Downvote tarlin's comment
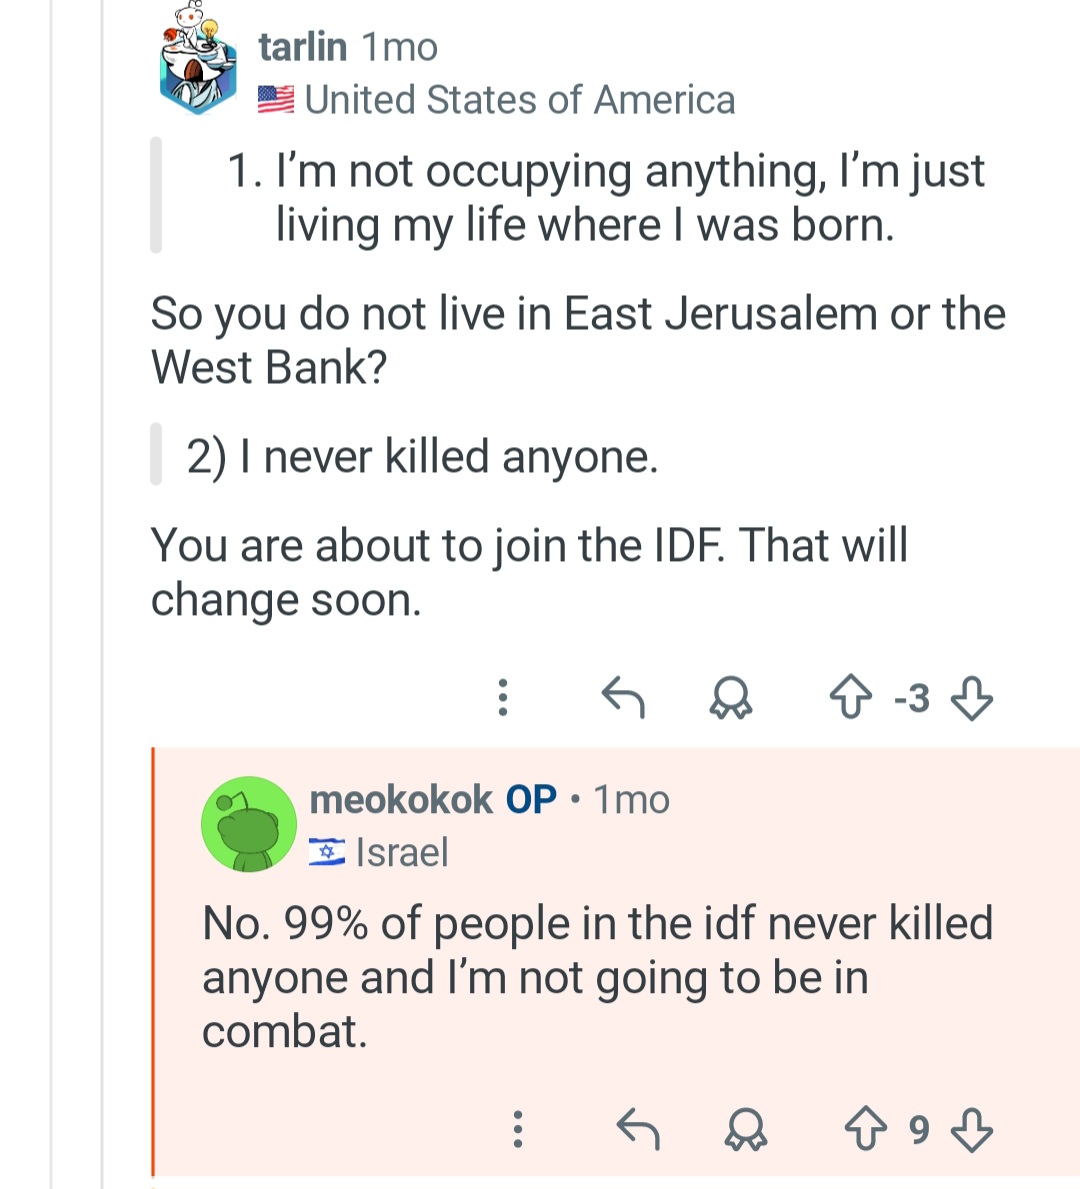The image size is (1080, 1189). pyautogui.click(x=971, y=697)
